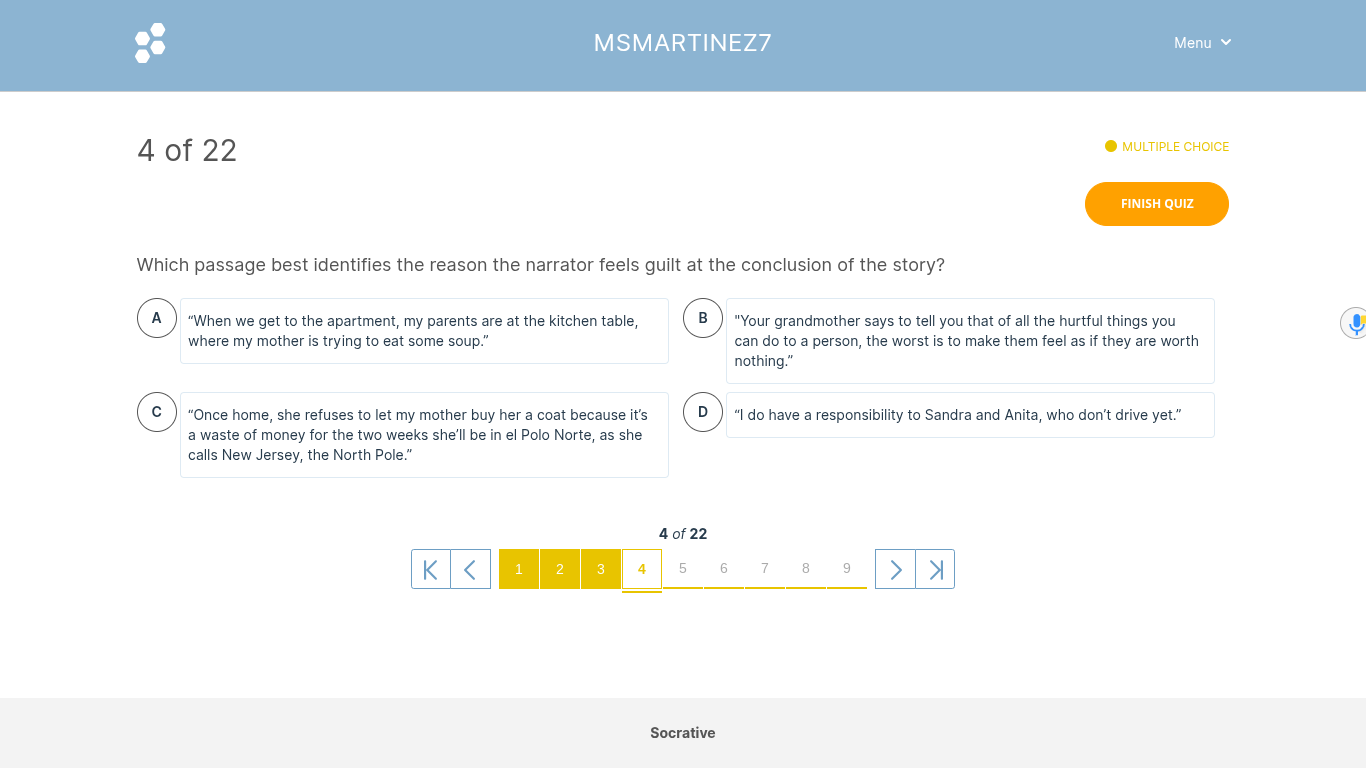Image resolution: width=1366 pixels, height=768 pixels.
Task: Jump to last question arrow
Action: coord(935,569)
